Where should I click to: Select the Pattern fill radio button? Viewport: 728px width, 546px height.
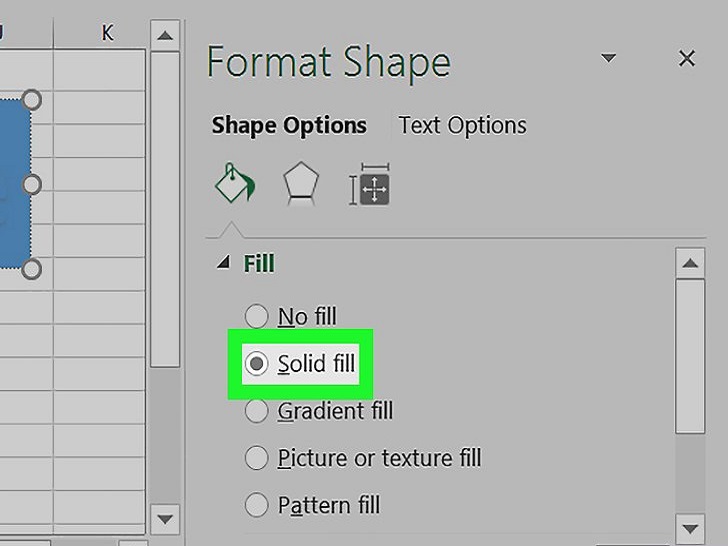pyautogui.click(x=256, y=505)
